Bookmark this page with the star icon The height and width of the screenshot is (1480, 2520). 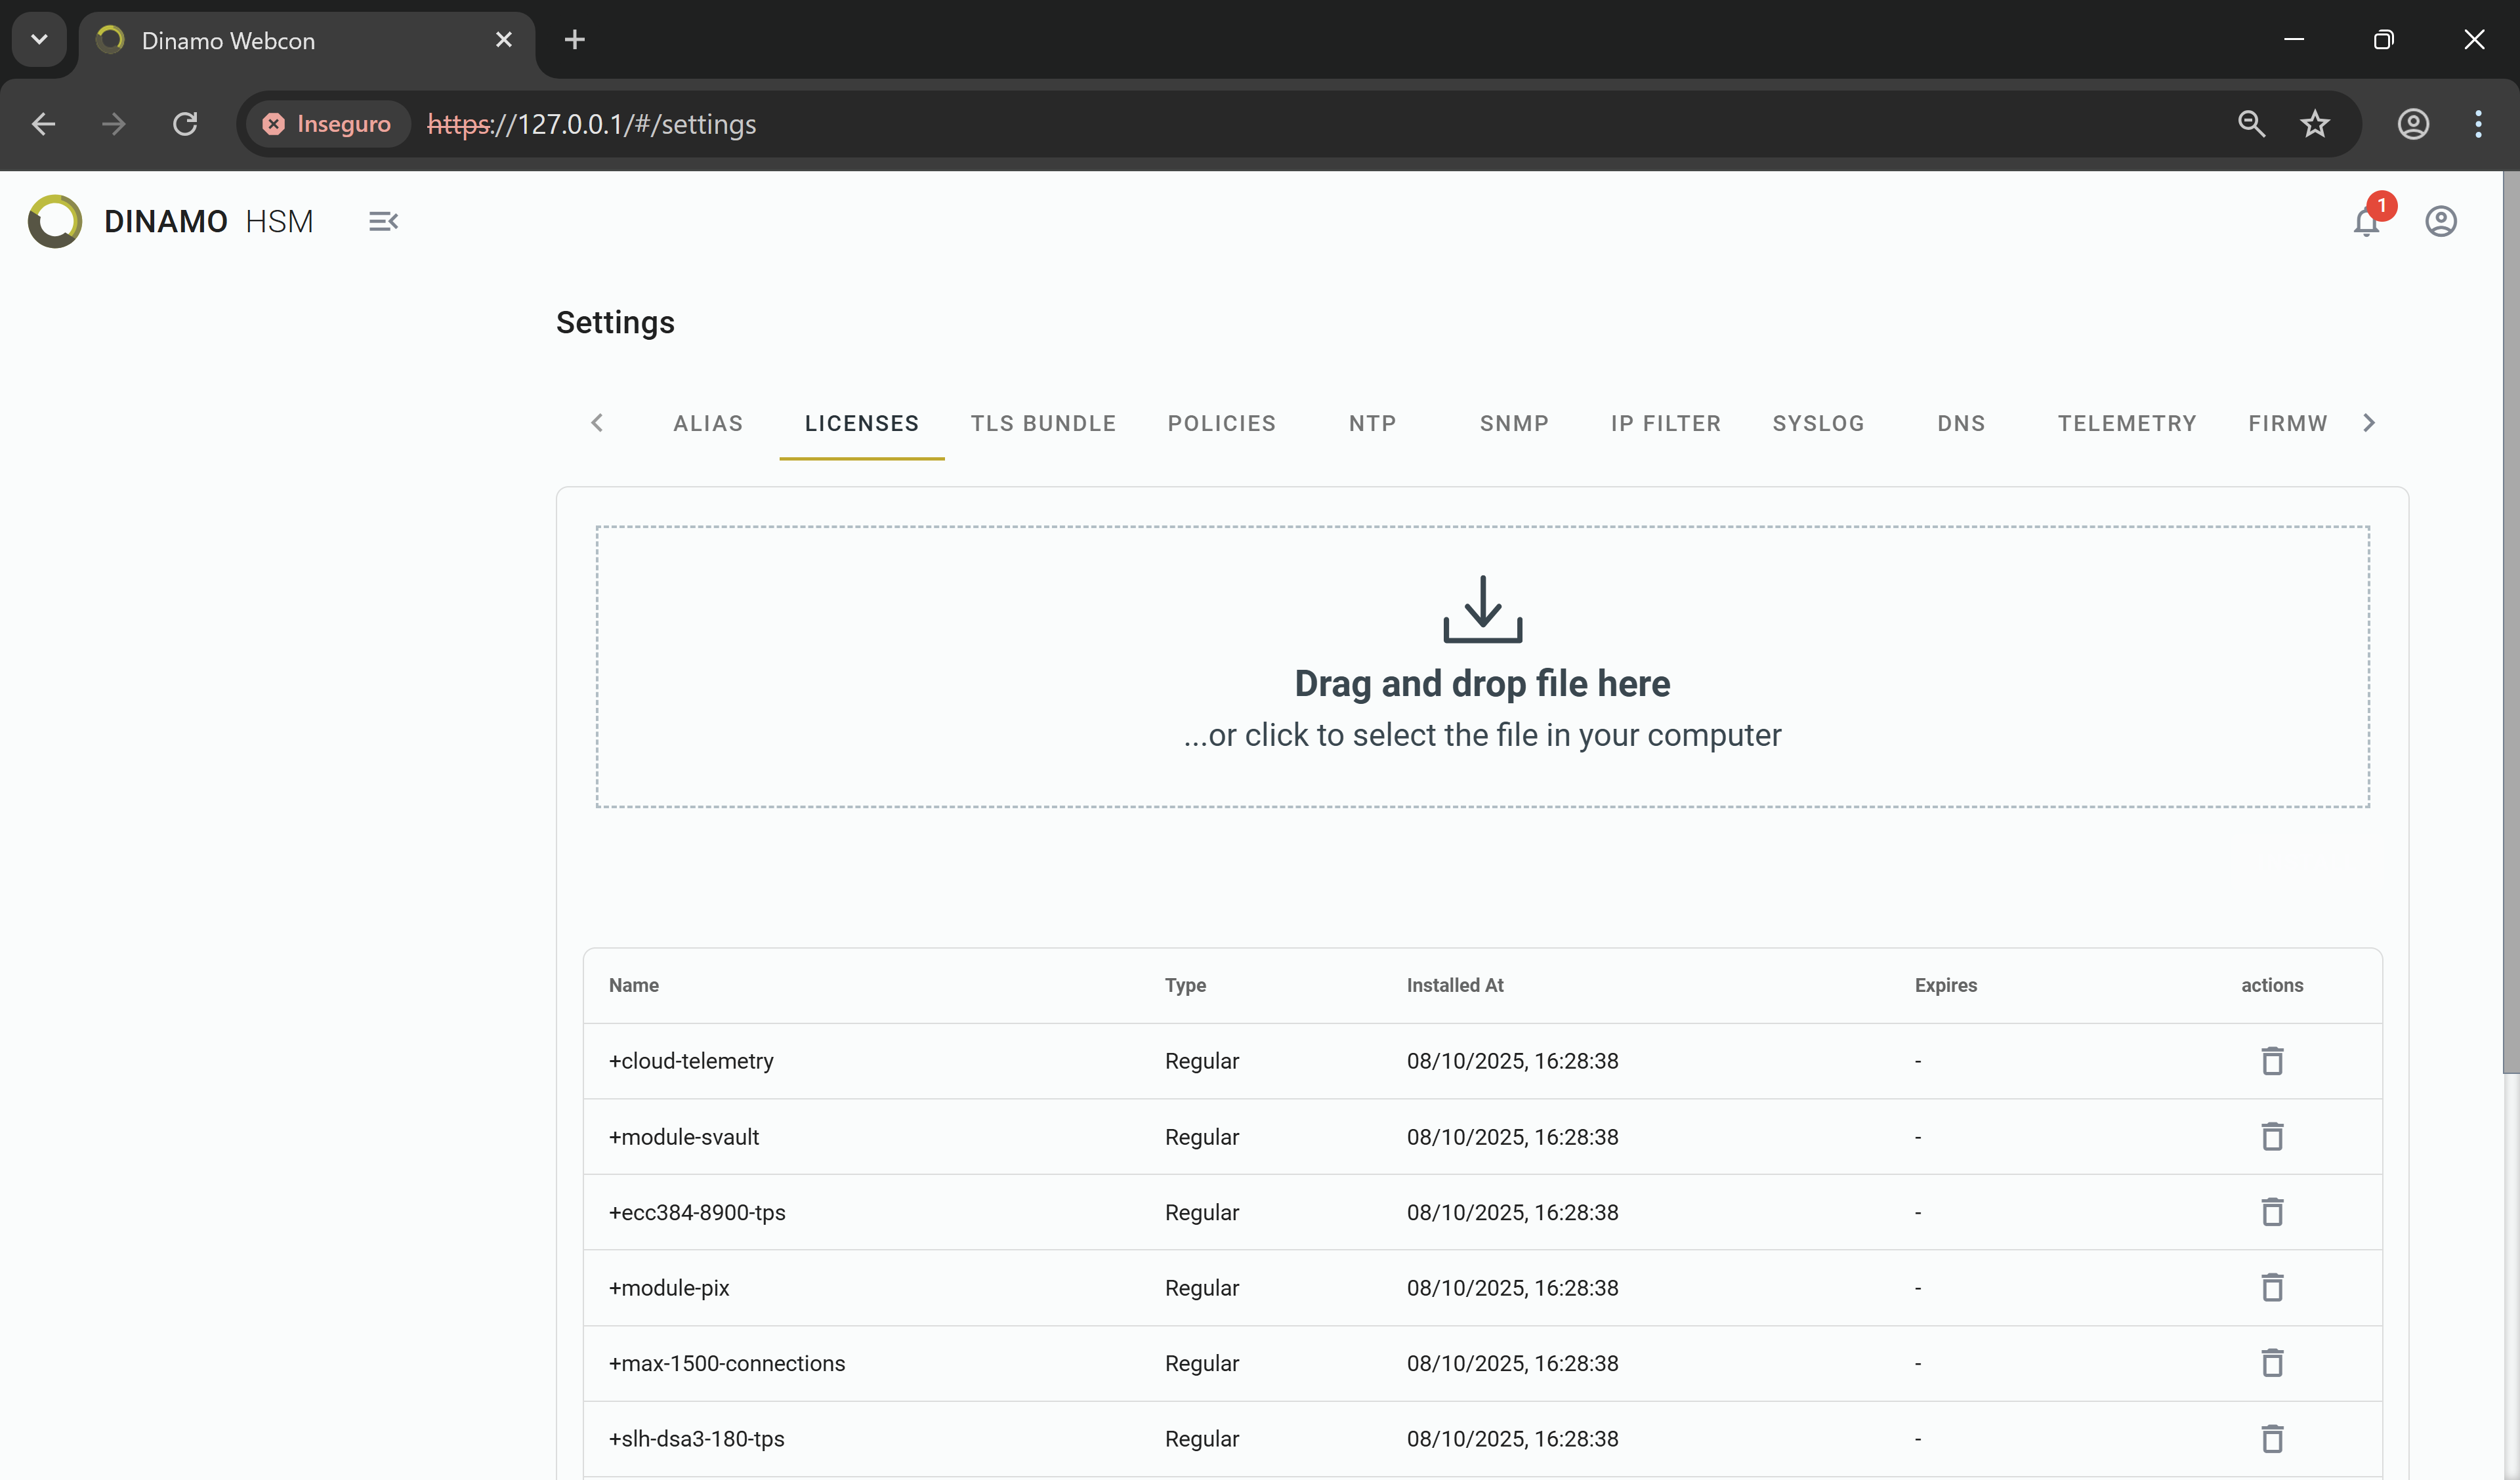pyautogui.click(x=2314, y=124)
